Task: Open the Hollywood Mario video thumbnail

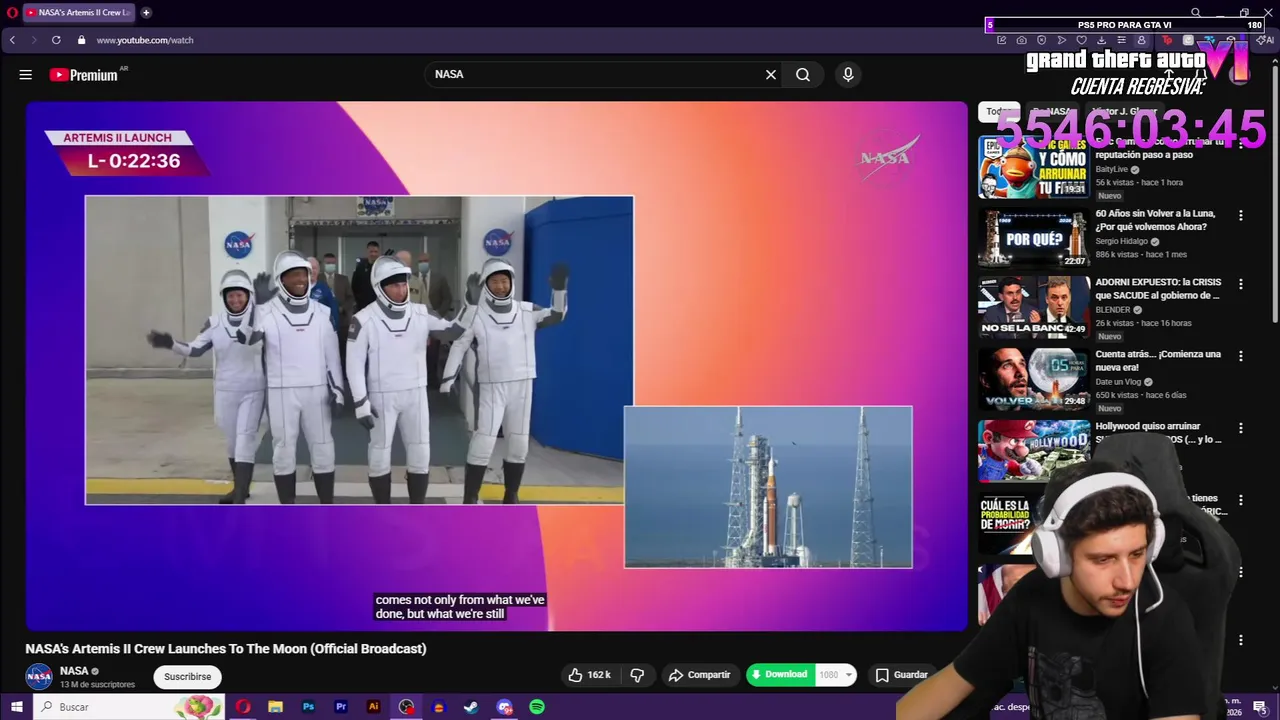Action: point(1033,450)
